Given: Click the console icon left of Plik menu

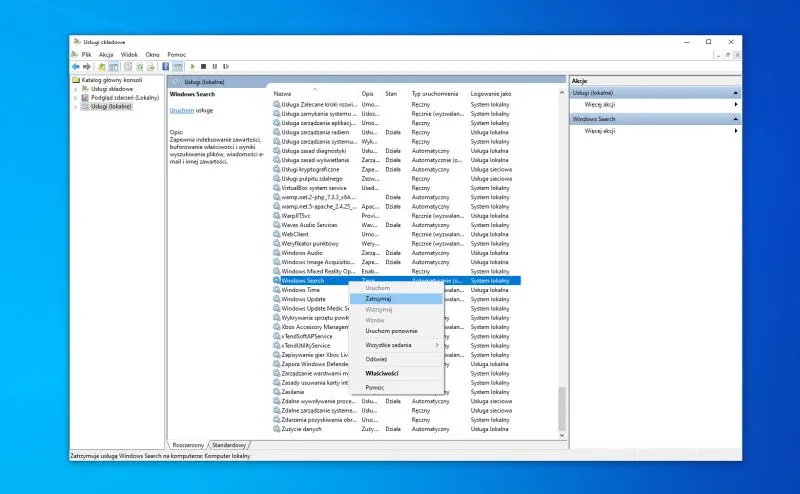Looking at the screenshot, I should (x=75, y=55).
